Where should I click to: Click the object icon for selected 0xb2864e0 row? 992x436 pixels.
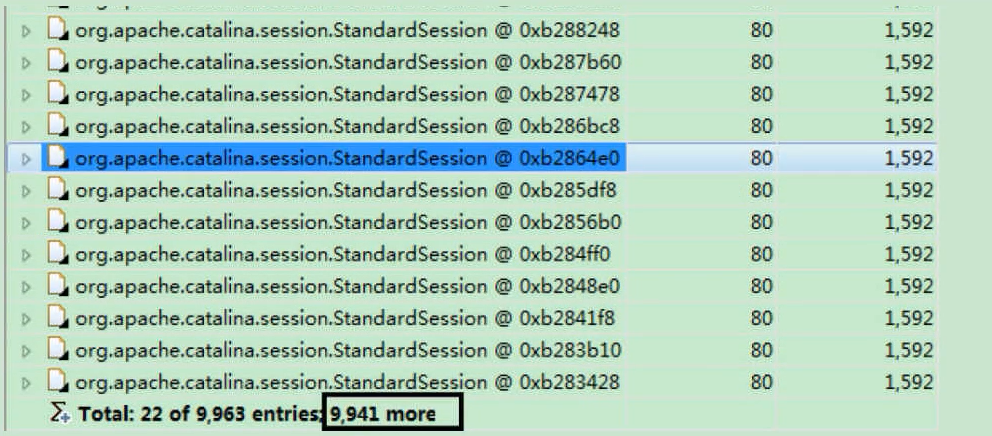[x=58, y=158]
